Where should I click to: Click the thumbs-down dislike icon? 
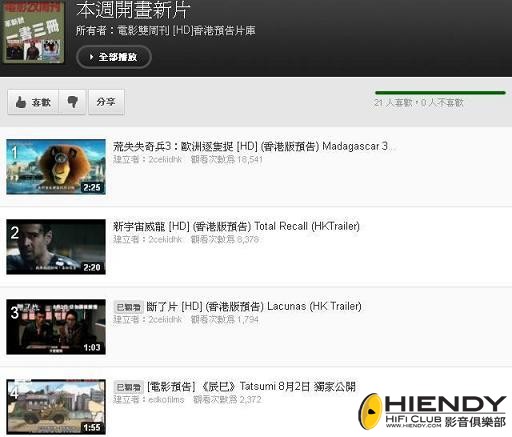(72, 102)
